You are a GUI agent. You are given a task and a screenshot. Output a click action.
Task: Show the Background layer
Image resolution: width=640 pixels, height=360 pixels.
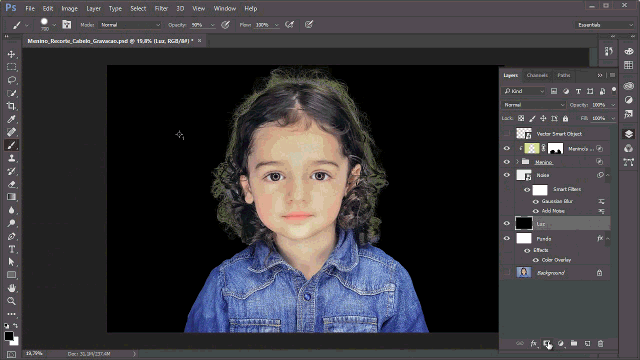coord(507,273)
